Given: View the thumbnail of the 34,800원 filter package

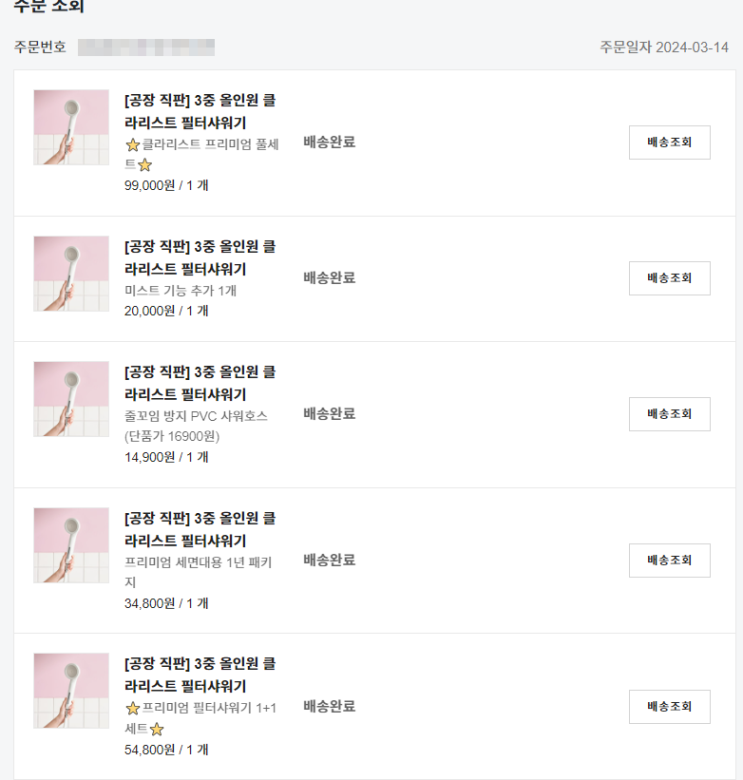Looking at the screenshot, I should point(71,545).
